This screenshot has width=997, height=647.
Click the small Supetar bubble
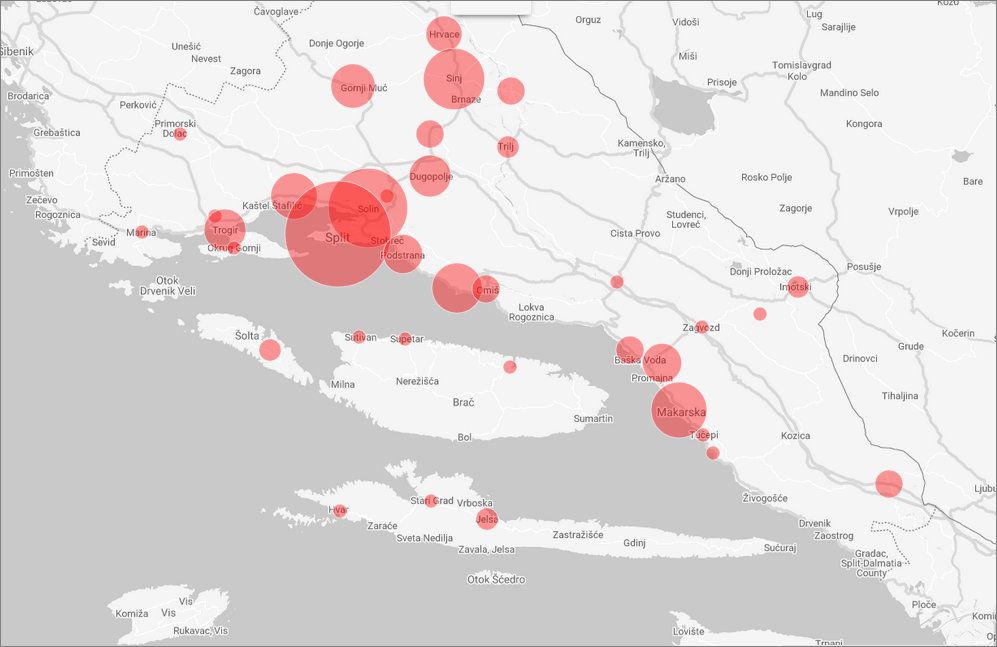(x=405, y=339)
